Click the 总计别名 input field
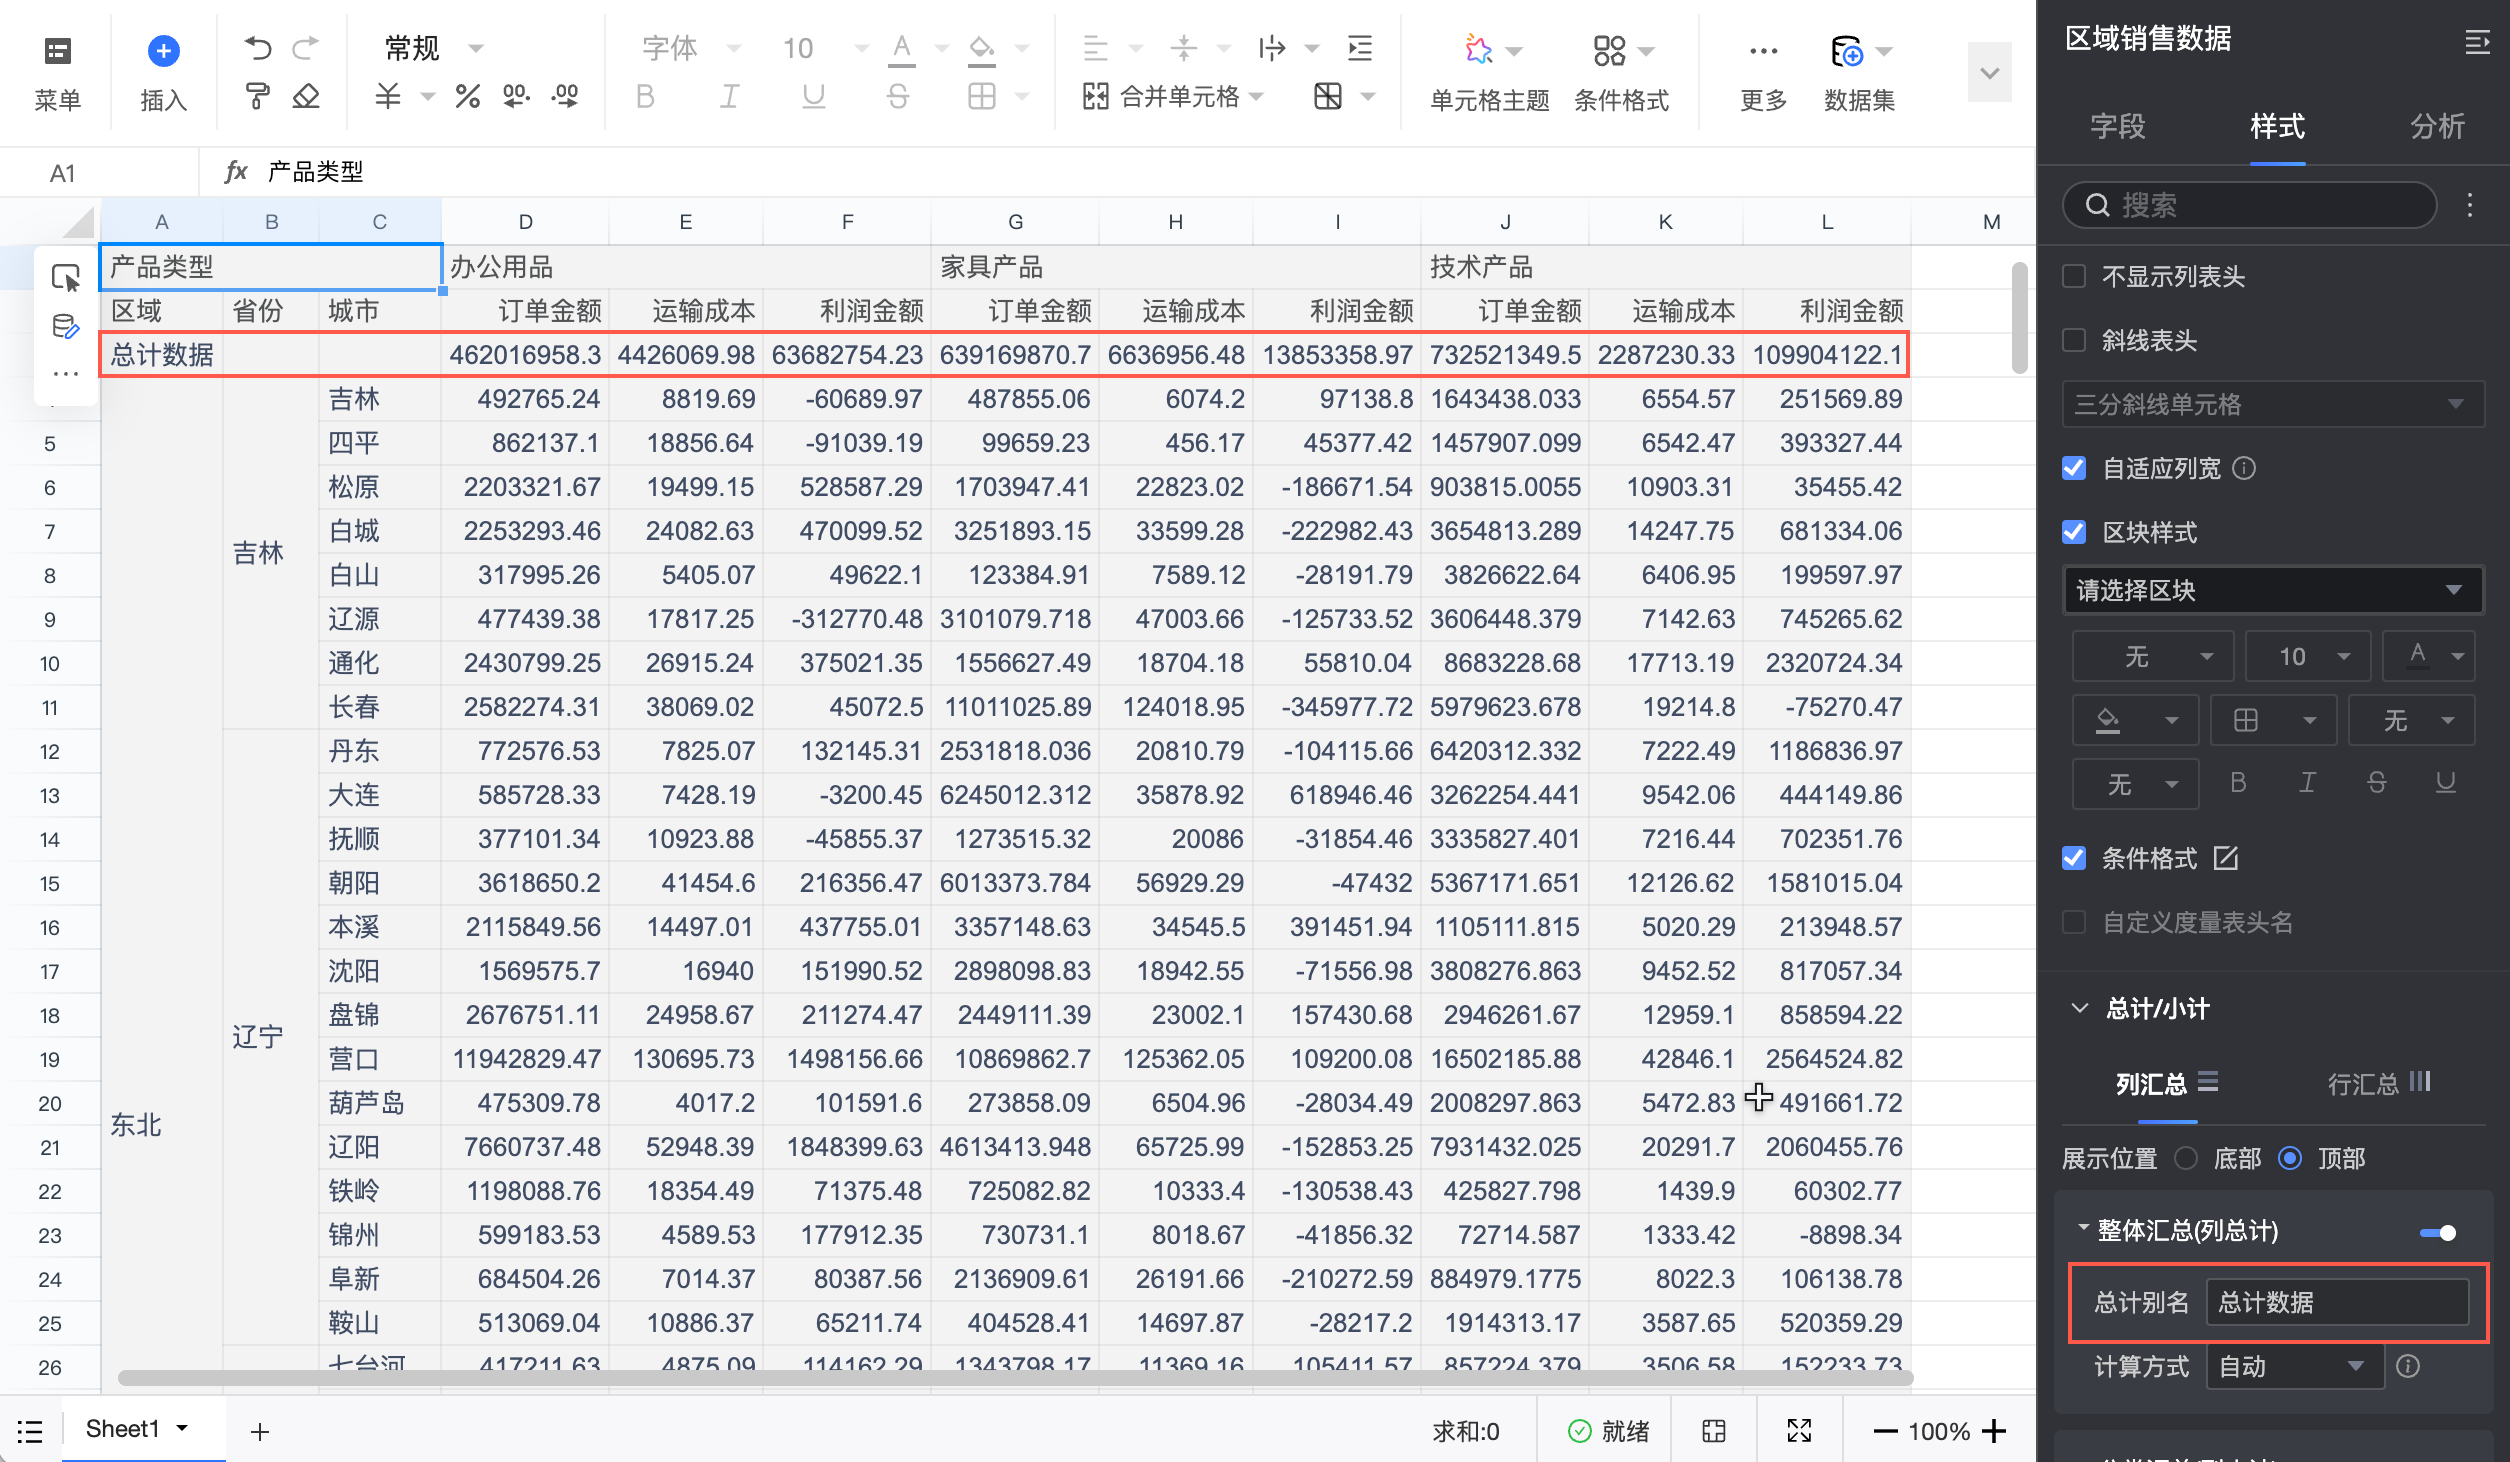 (2336, 1302)
